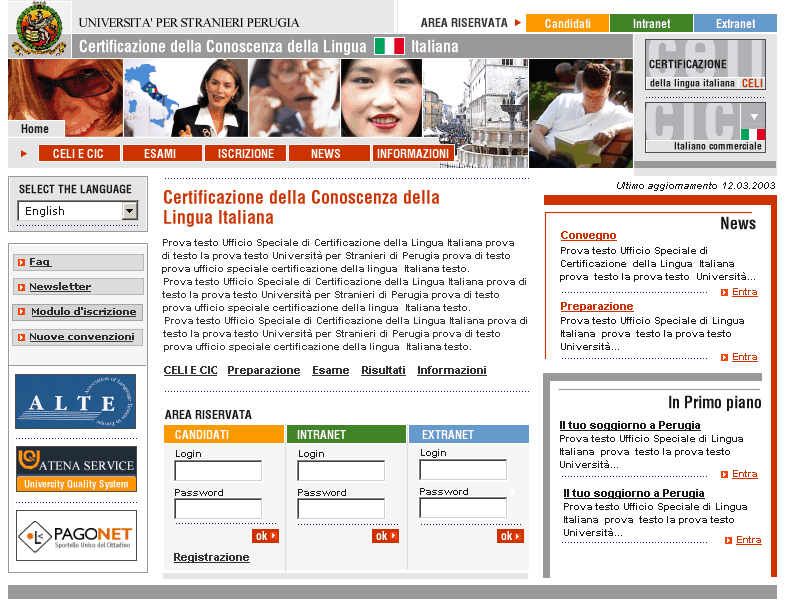Submit Intranet login with ok
The width and height of the screenshot is (785, 608).
click(x=385, y=536)
